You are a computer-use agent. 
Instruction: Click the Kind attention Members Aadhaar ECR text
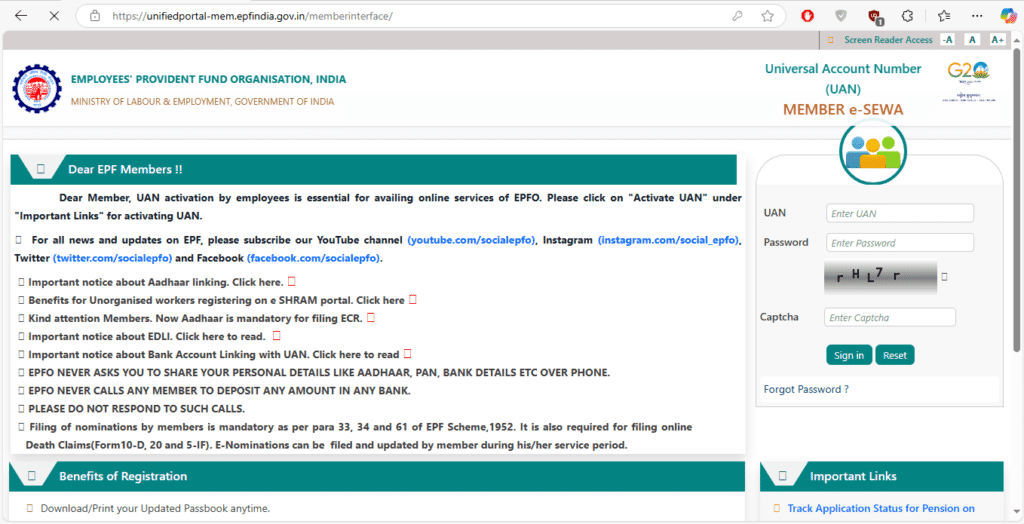(x=195, y=318)
